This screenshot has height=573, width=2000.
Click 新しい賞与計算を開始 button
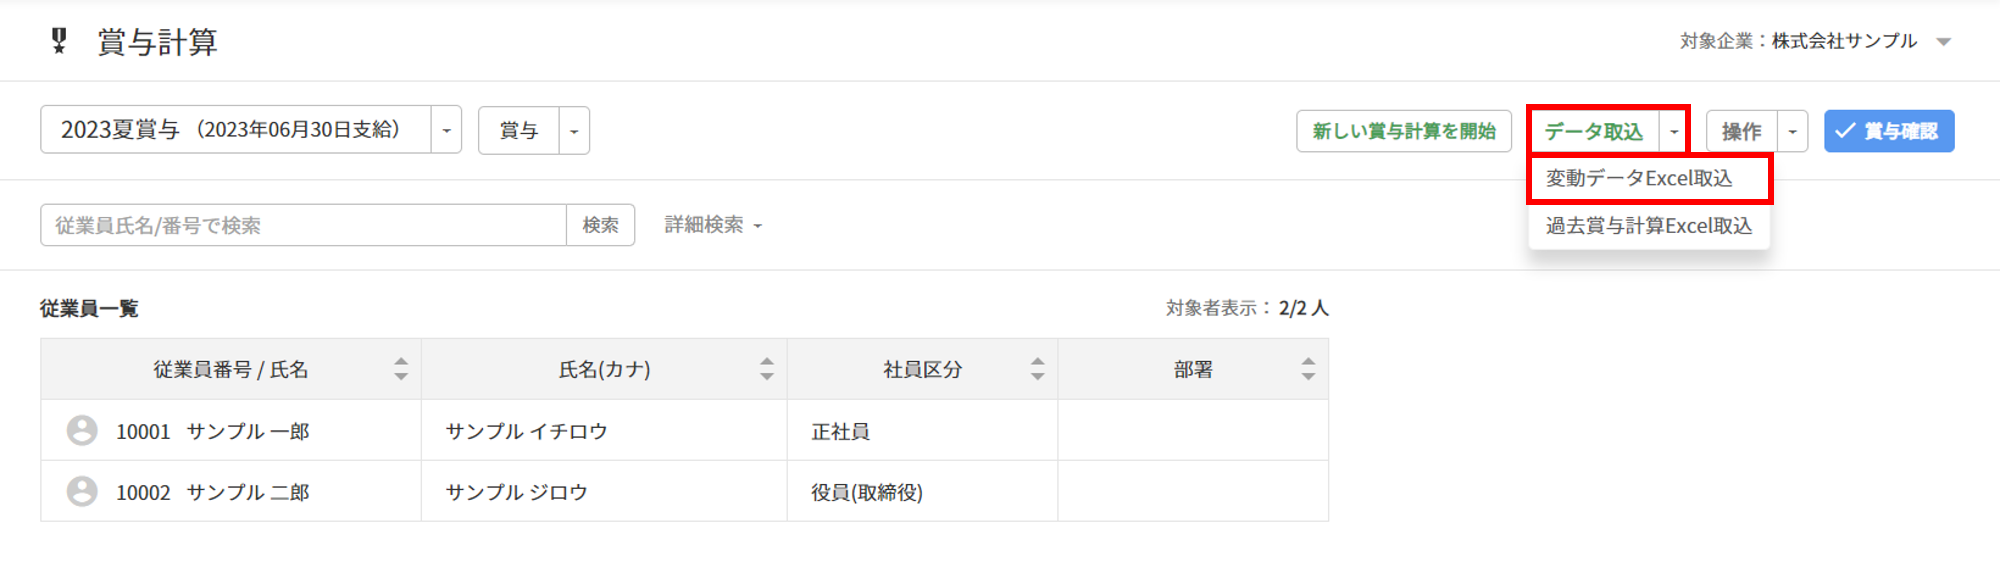pyautogui.click(x=1404, y=131)
